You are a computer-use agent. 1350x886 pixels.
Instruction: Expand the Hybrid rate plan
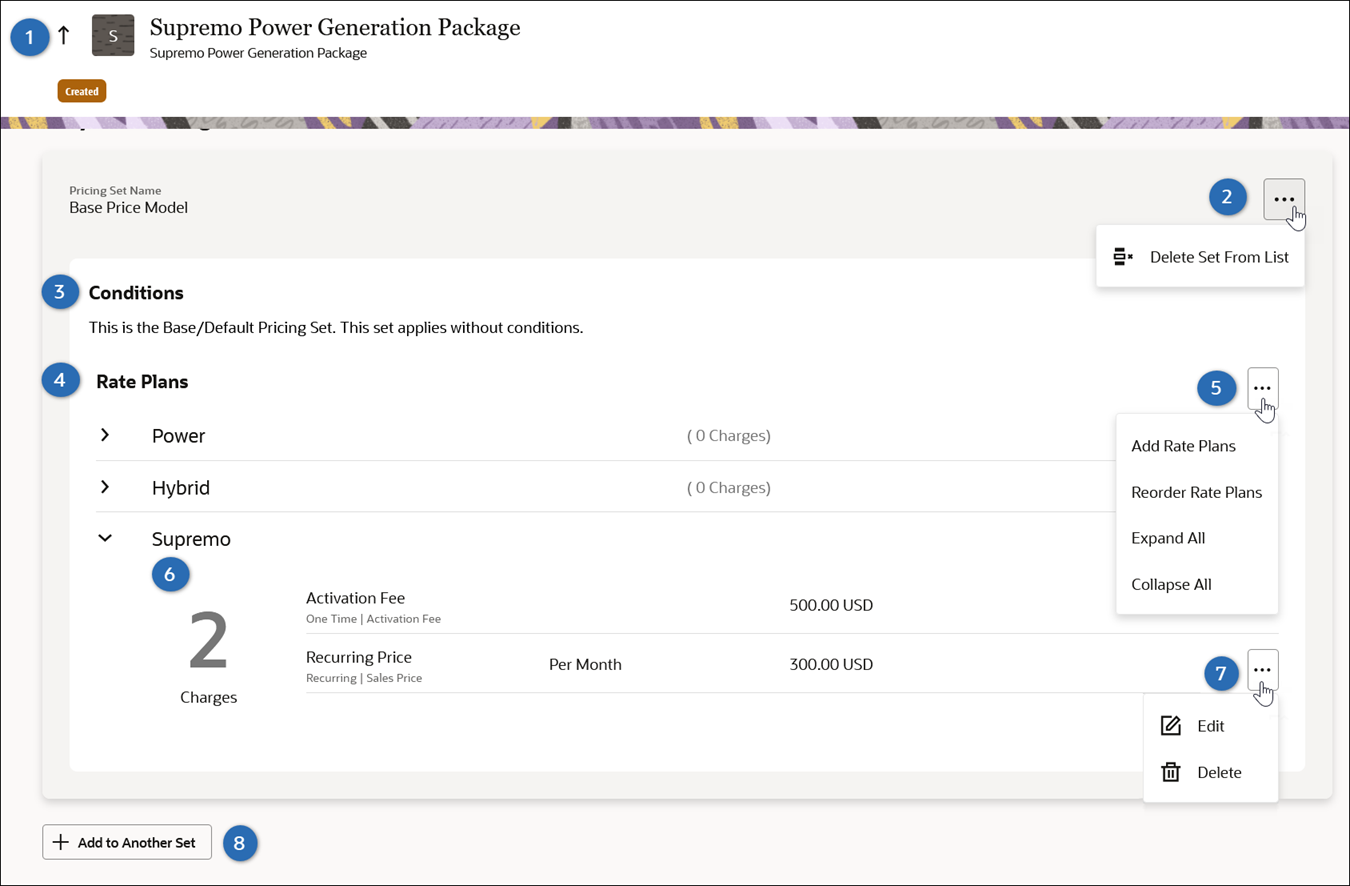tap(104, 487)
